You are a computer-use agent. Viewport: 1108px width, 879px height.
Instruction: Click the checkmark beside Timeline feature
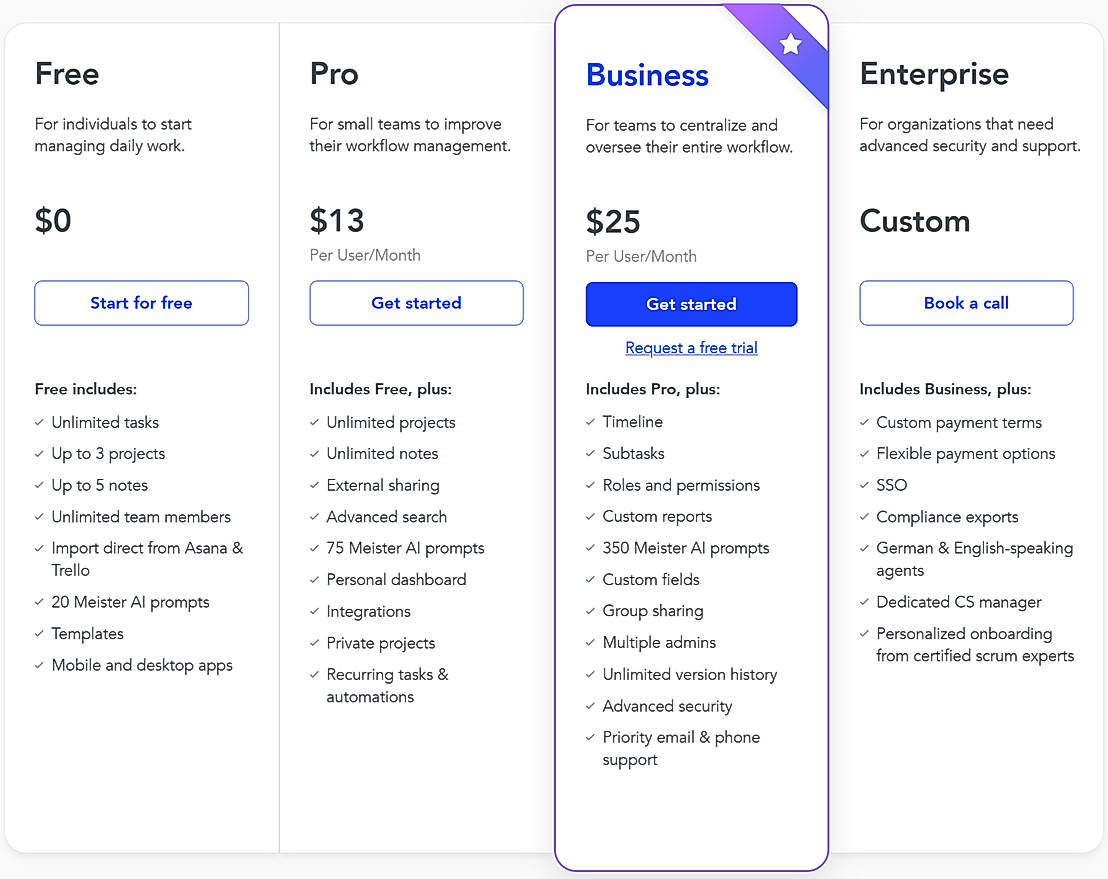click(x=590, y=422)
